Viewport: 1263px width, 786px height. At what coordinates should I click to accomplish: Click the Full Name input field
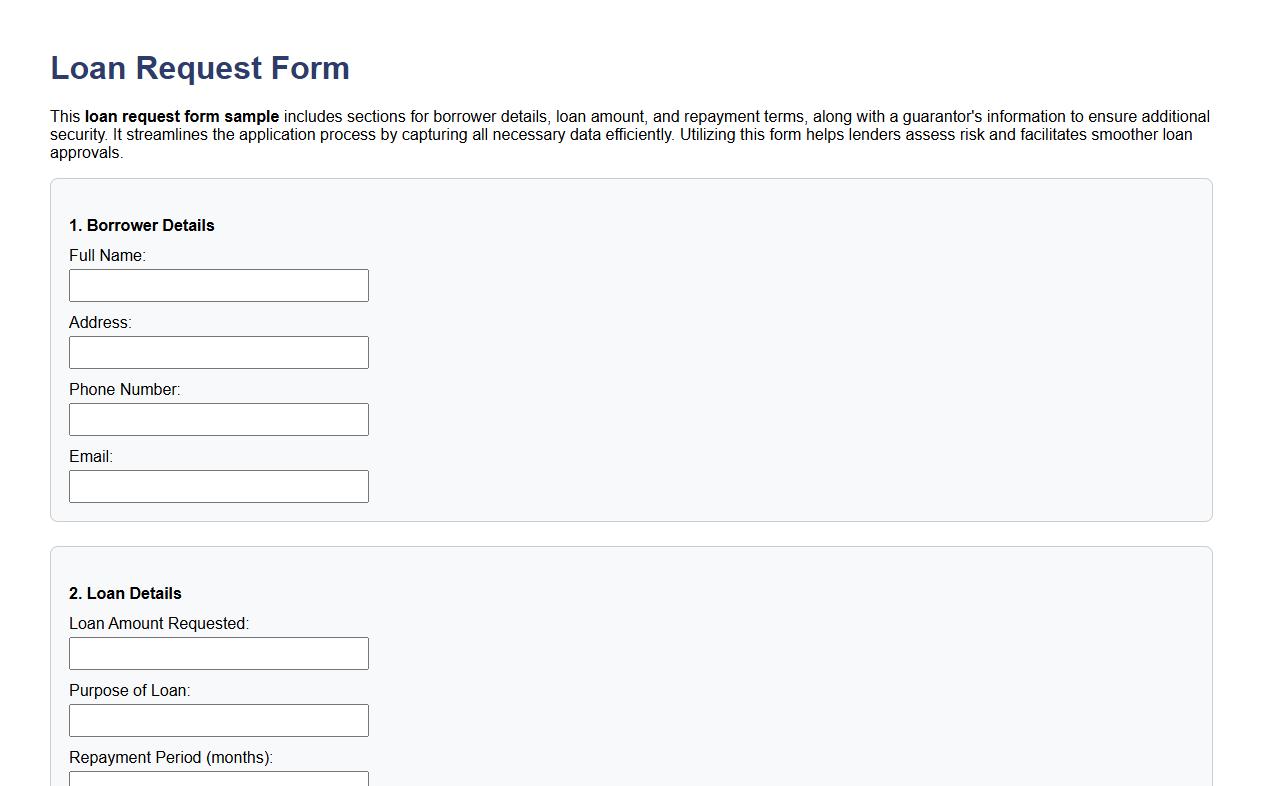218,285
